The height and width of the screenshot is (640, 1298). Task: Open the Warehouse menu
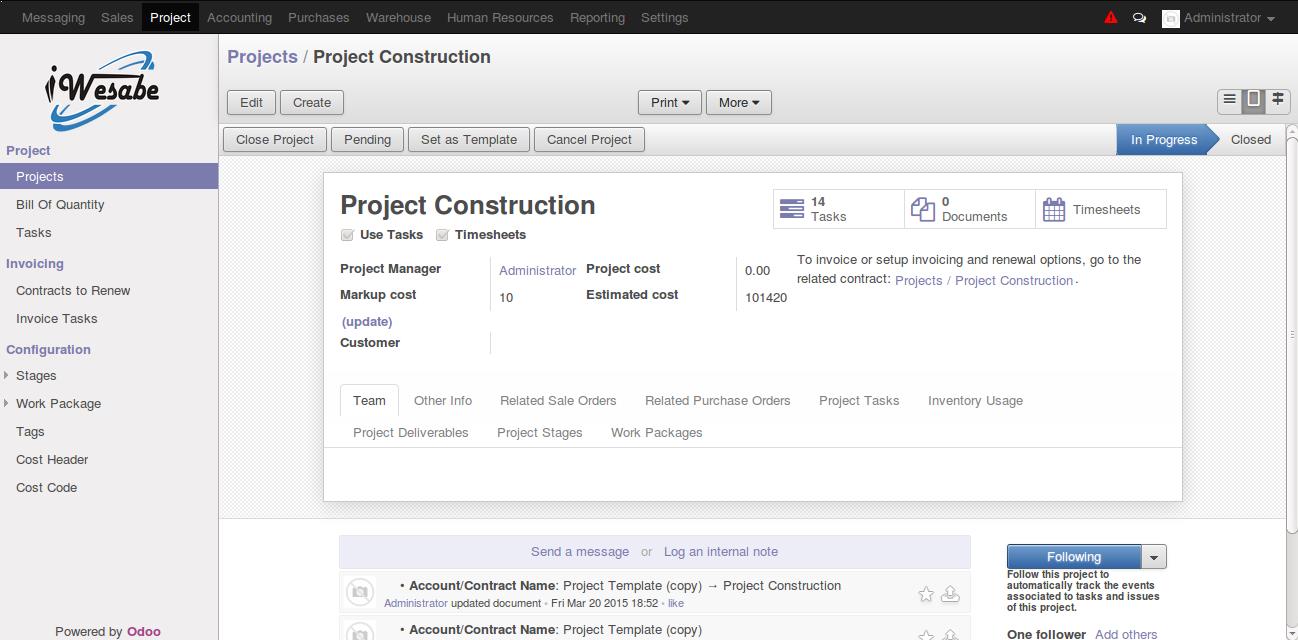click(x=398, y=17)
